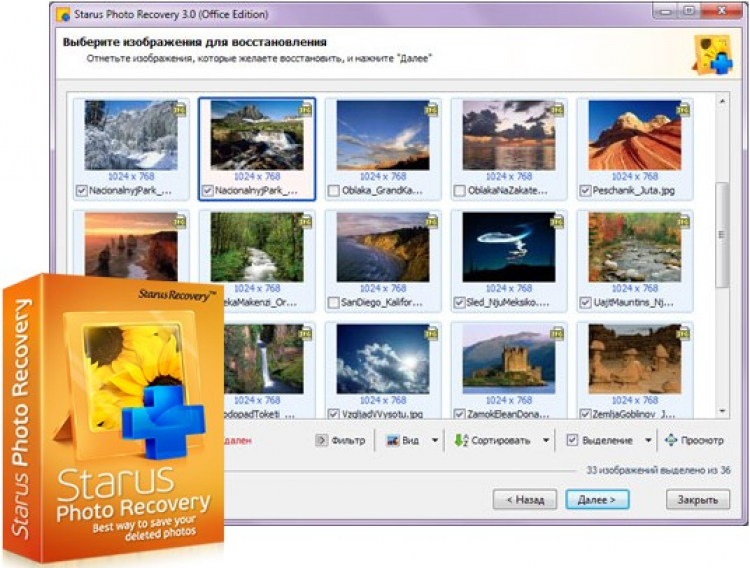Click the scrollbar down arrow

[722, 412]
